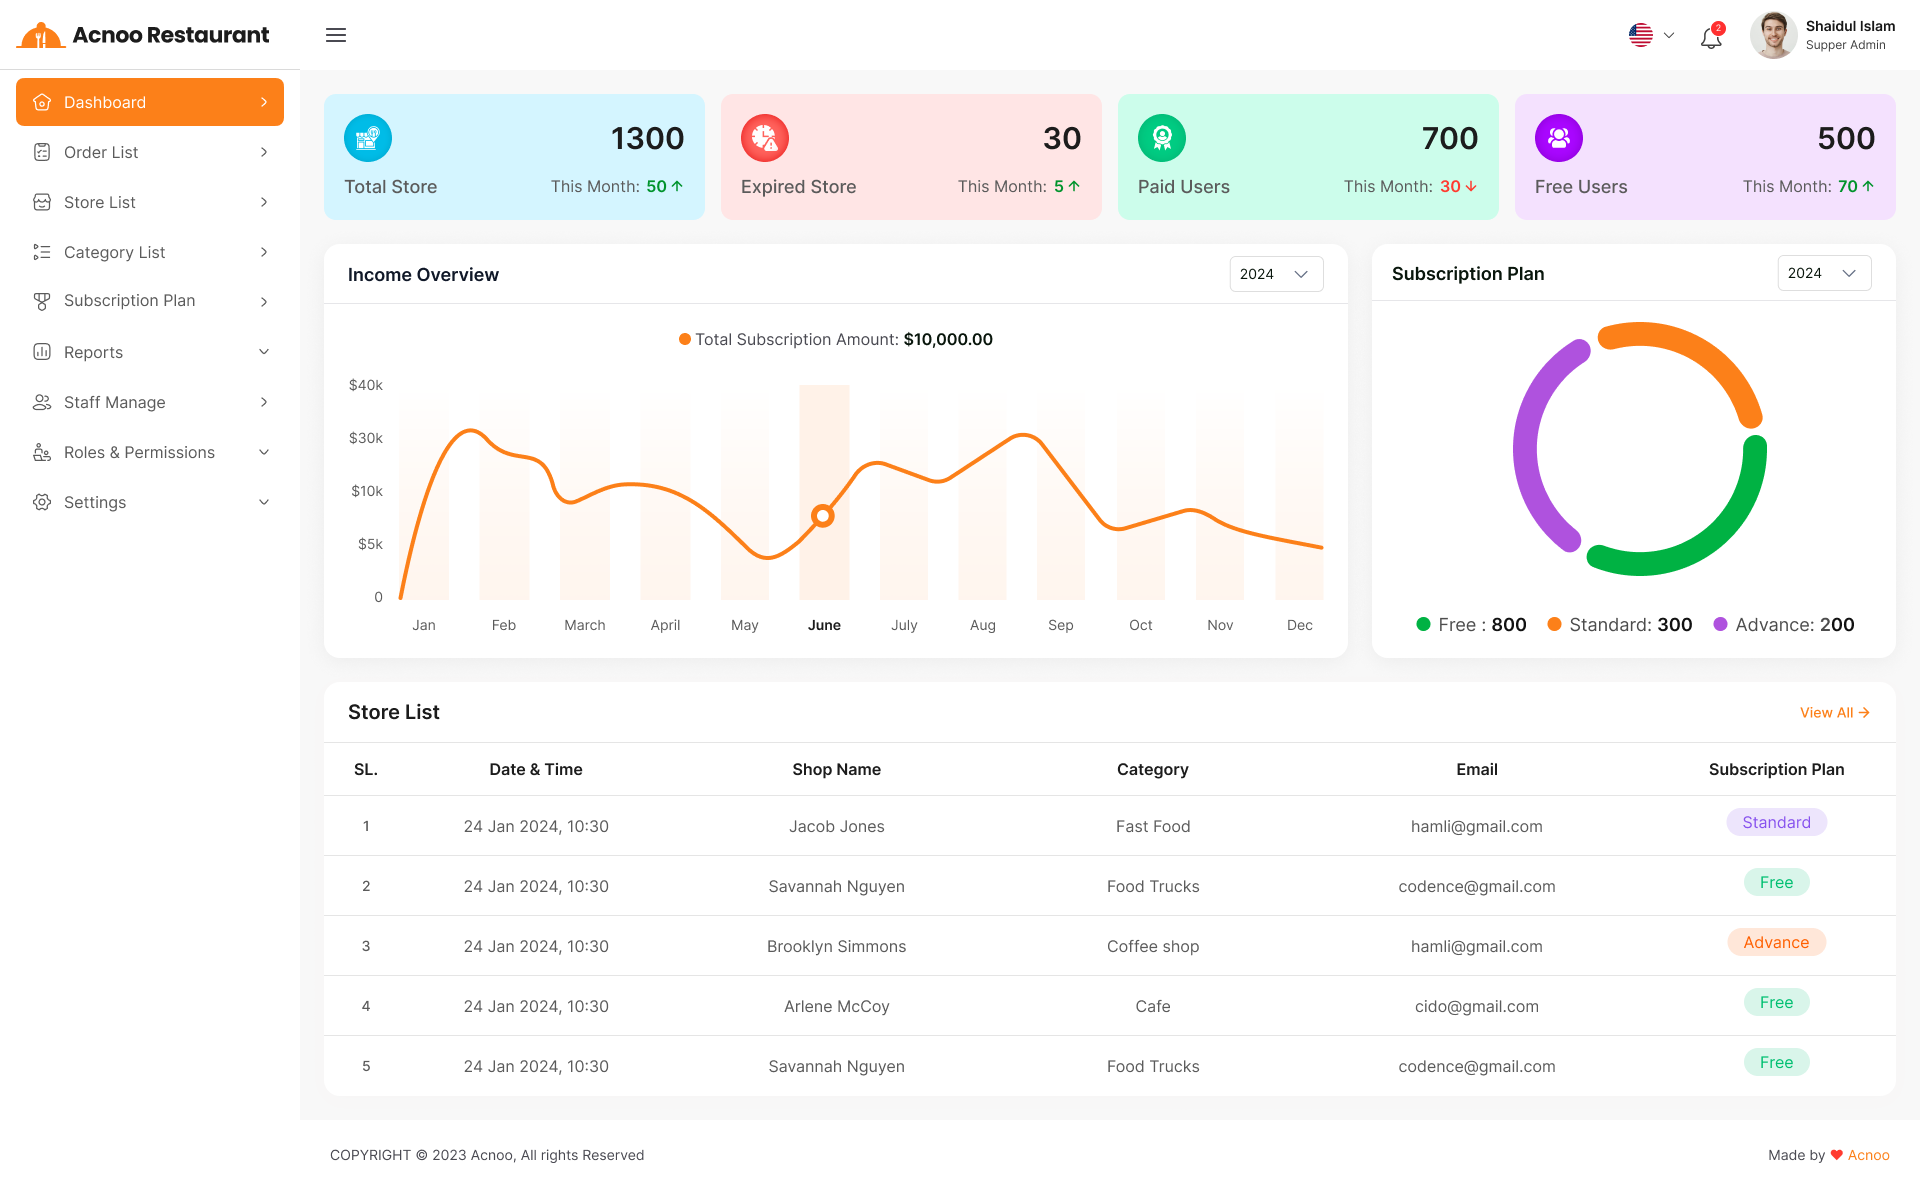The height and width of the screenshot is (1190, 1920).
Task: Expand the Settings sidebar section
Action: 150,502
